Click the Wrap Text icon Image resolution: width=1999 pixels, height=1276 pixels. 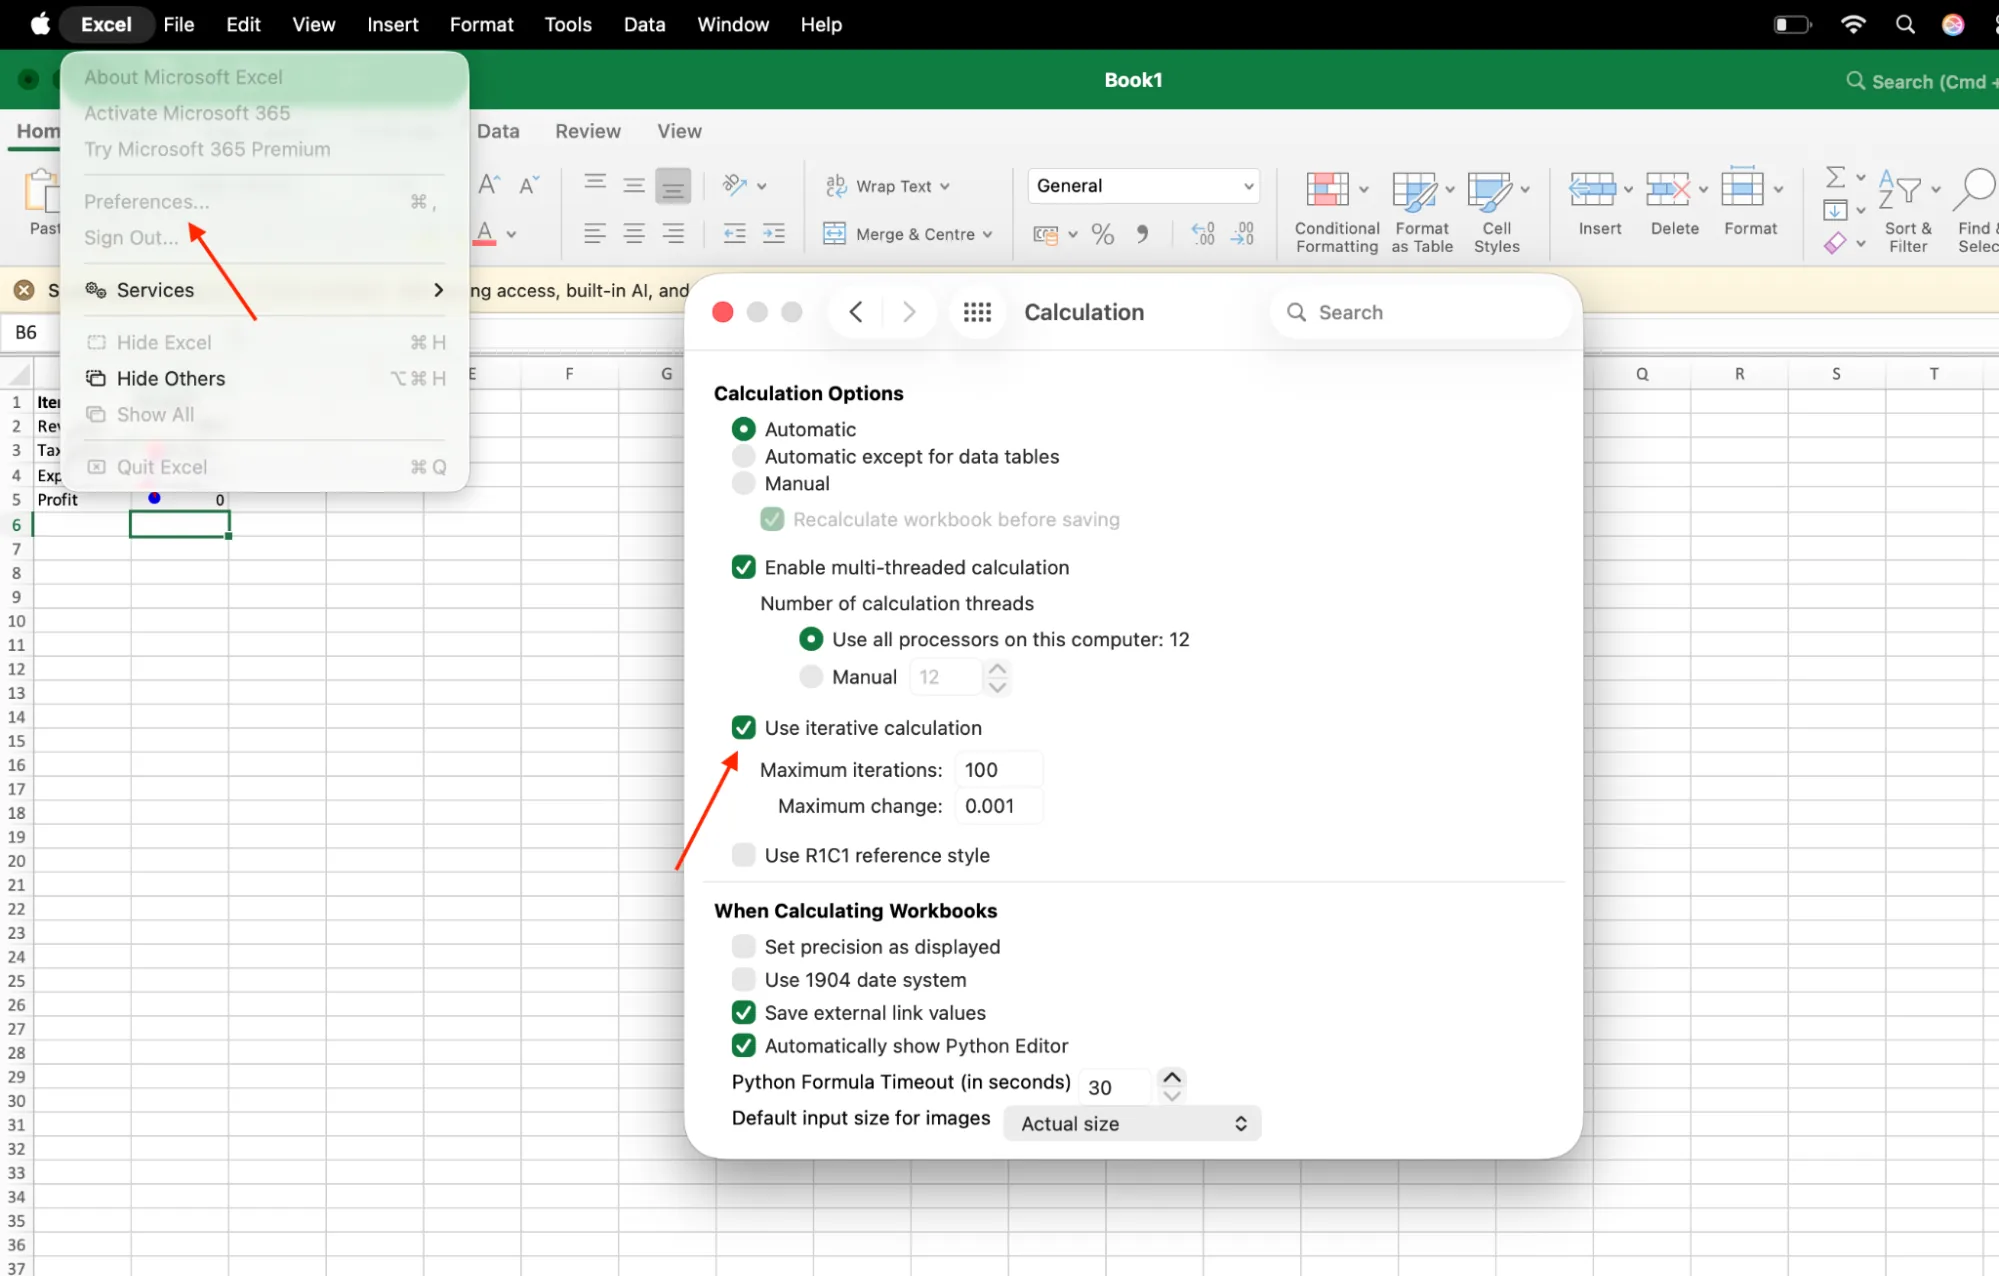836,186
